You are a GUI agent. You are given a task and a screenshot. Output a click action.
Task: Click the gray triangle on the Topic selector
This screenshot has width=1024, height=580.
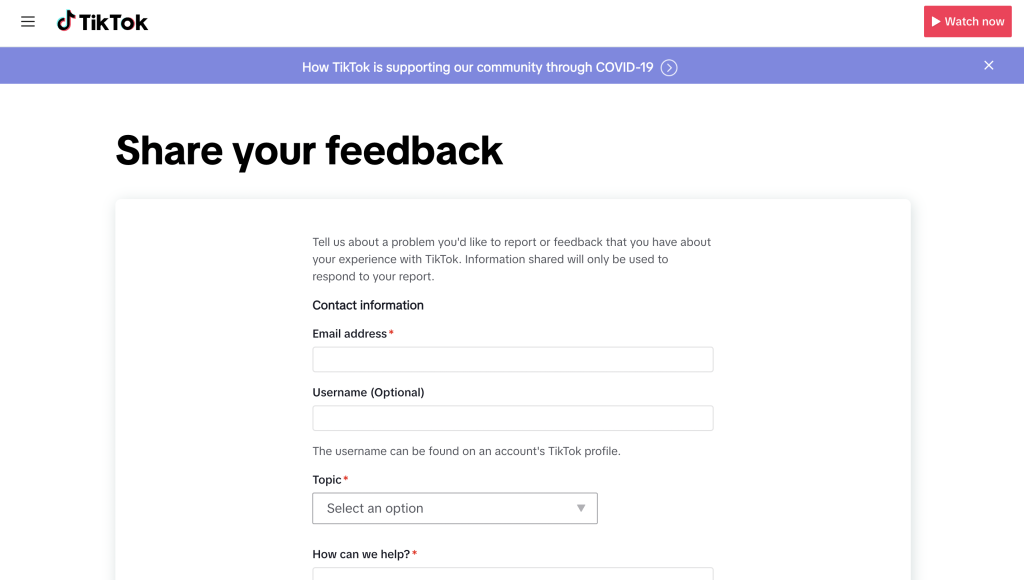point(581,508)
